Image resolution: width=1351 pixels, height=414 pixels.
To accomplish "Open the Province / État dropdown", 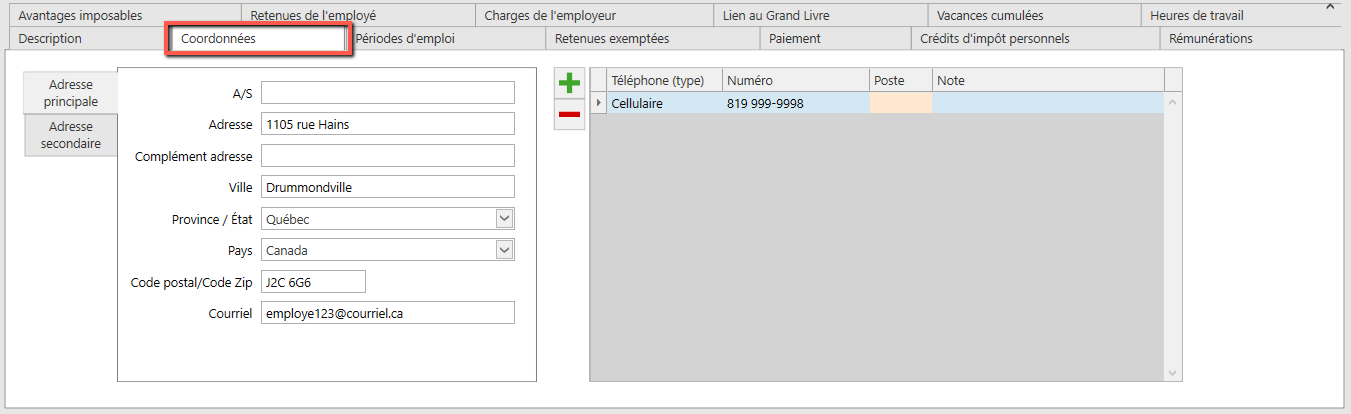I will [504, 219].
